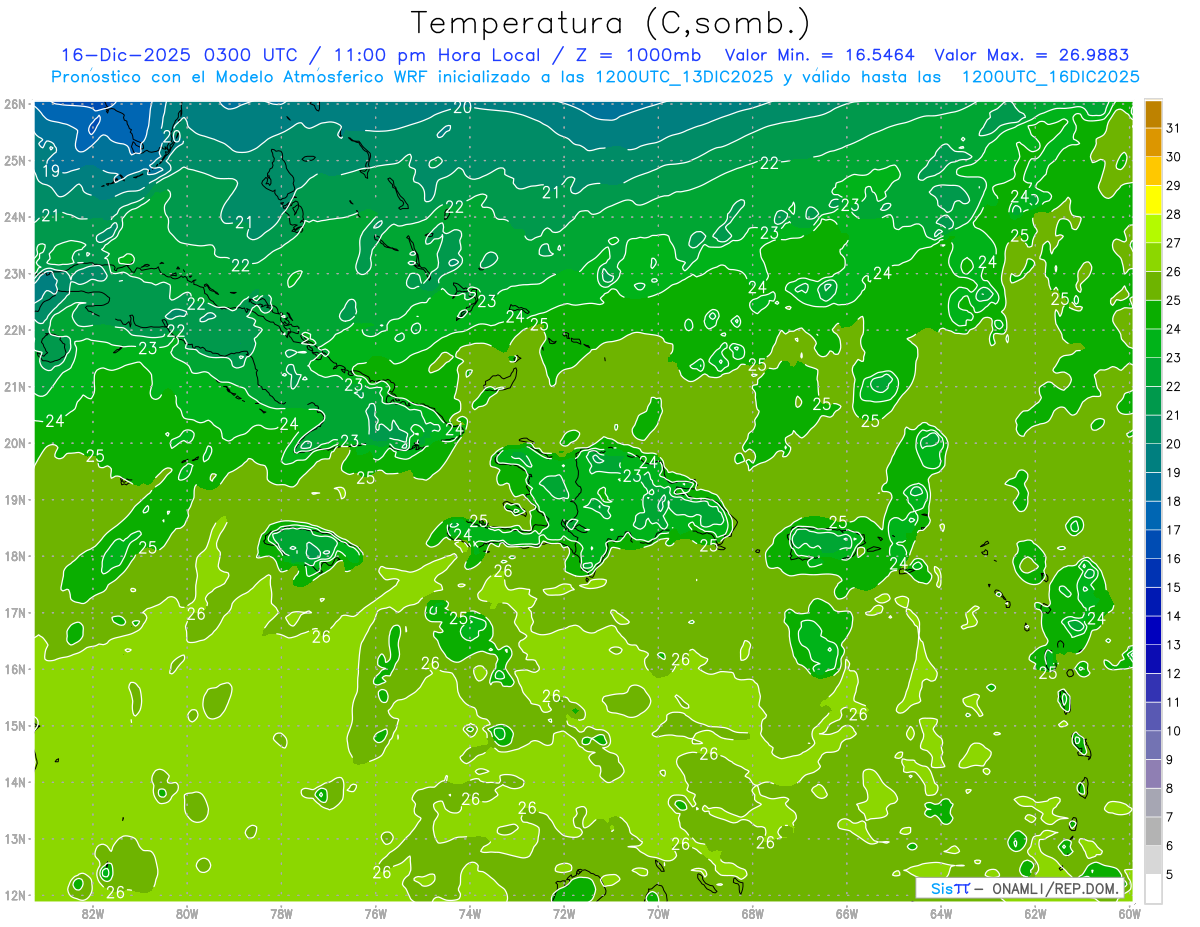
Task: Click the 64W longitude axis label
Action: click(941, 913)
